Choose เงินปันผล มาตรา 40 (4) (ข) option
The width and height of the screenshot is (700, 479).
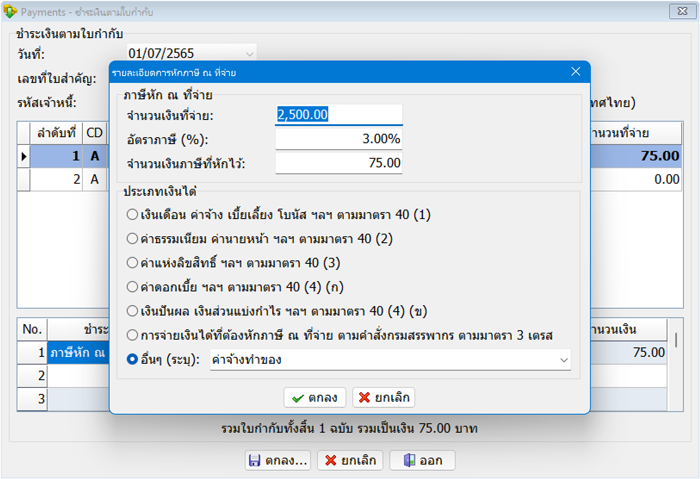[x=133, y=310]
